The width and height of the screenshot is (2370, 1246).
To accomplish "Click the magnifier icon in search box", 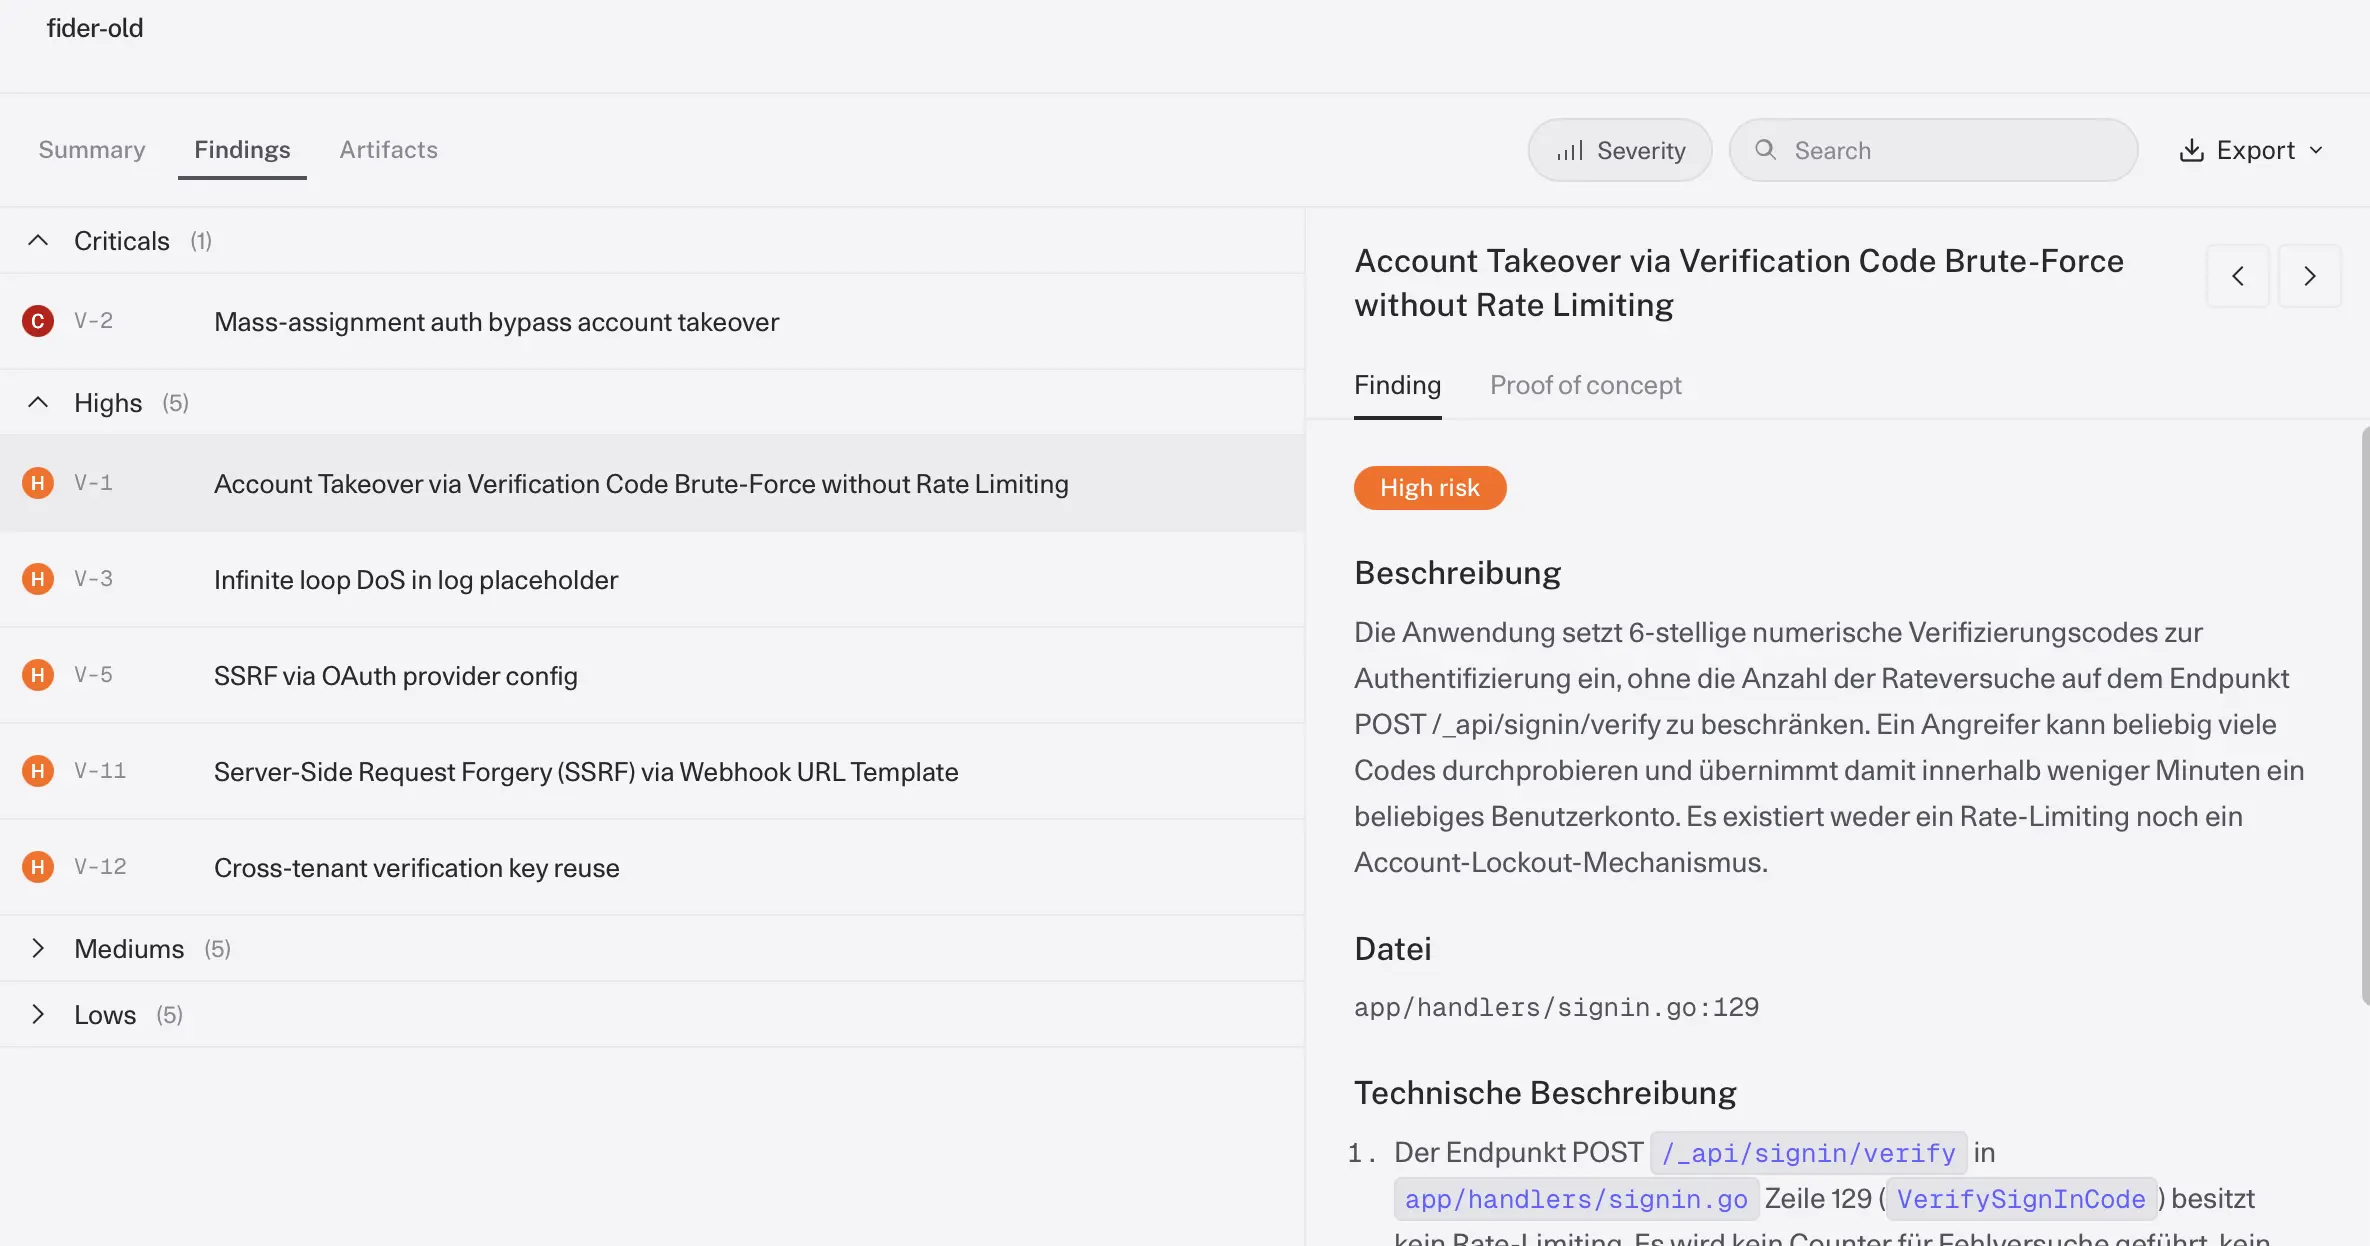I will point(1766,150).
